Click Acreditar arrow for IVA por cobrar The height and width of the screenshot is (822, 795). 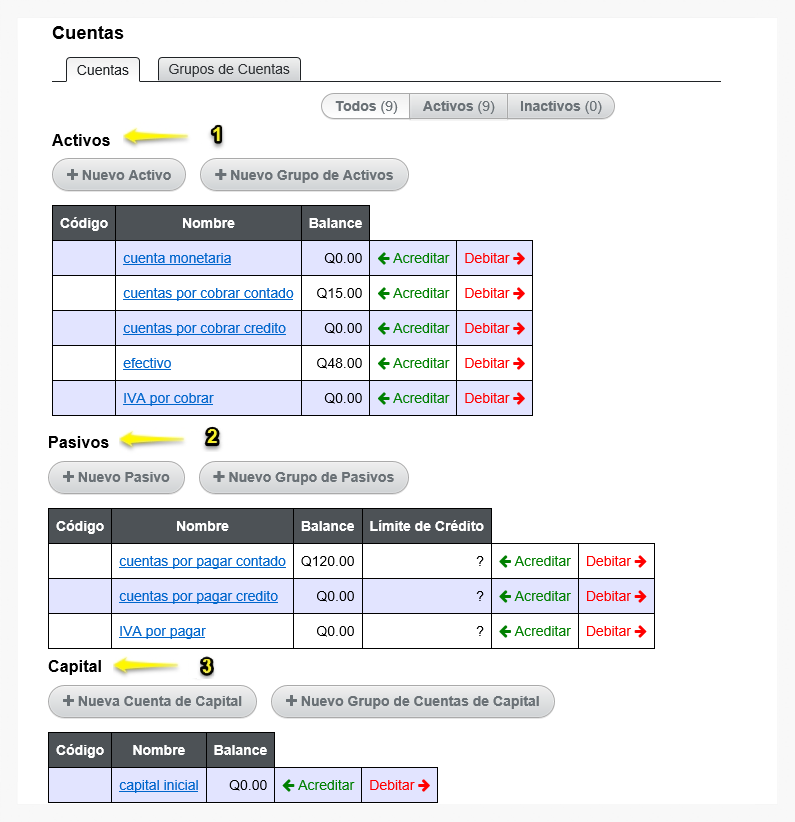(x=383, y=398)
